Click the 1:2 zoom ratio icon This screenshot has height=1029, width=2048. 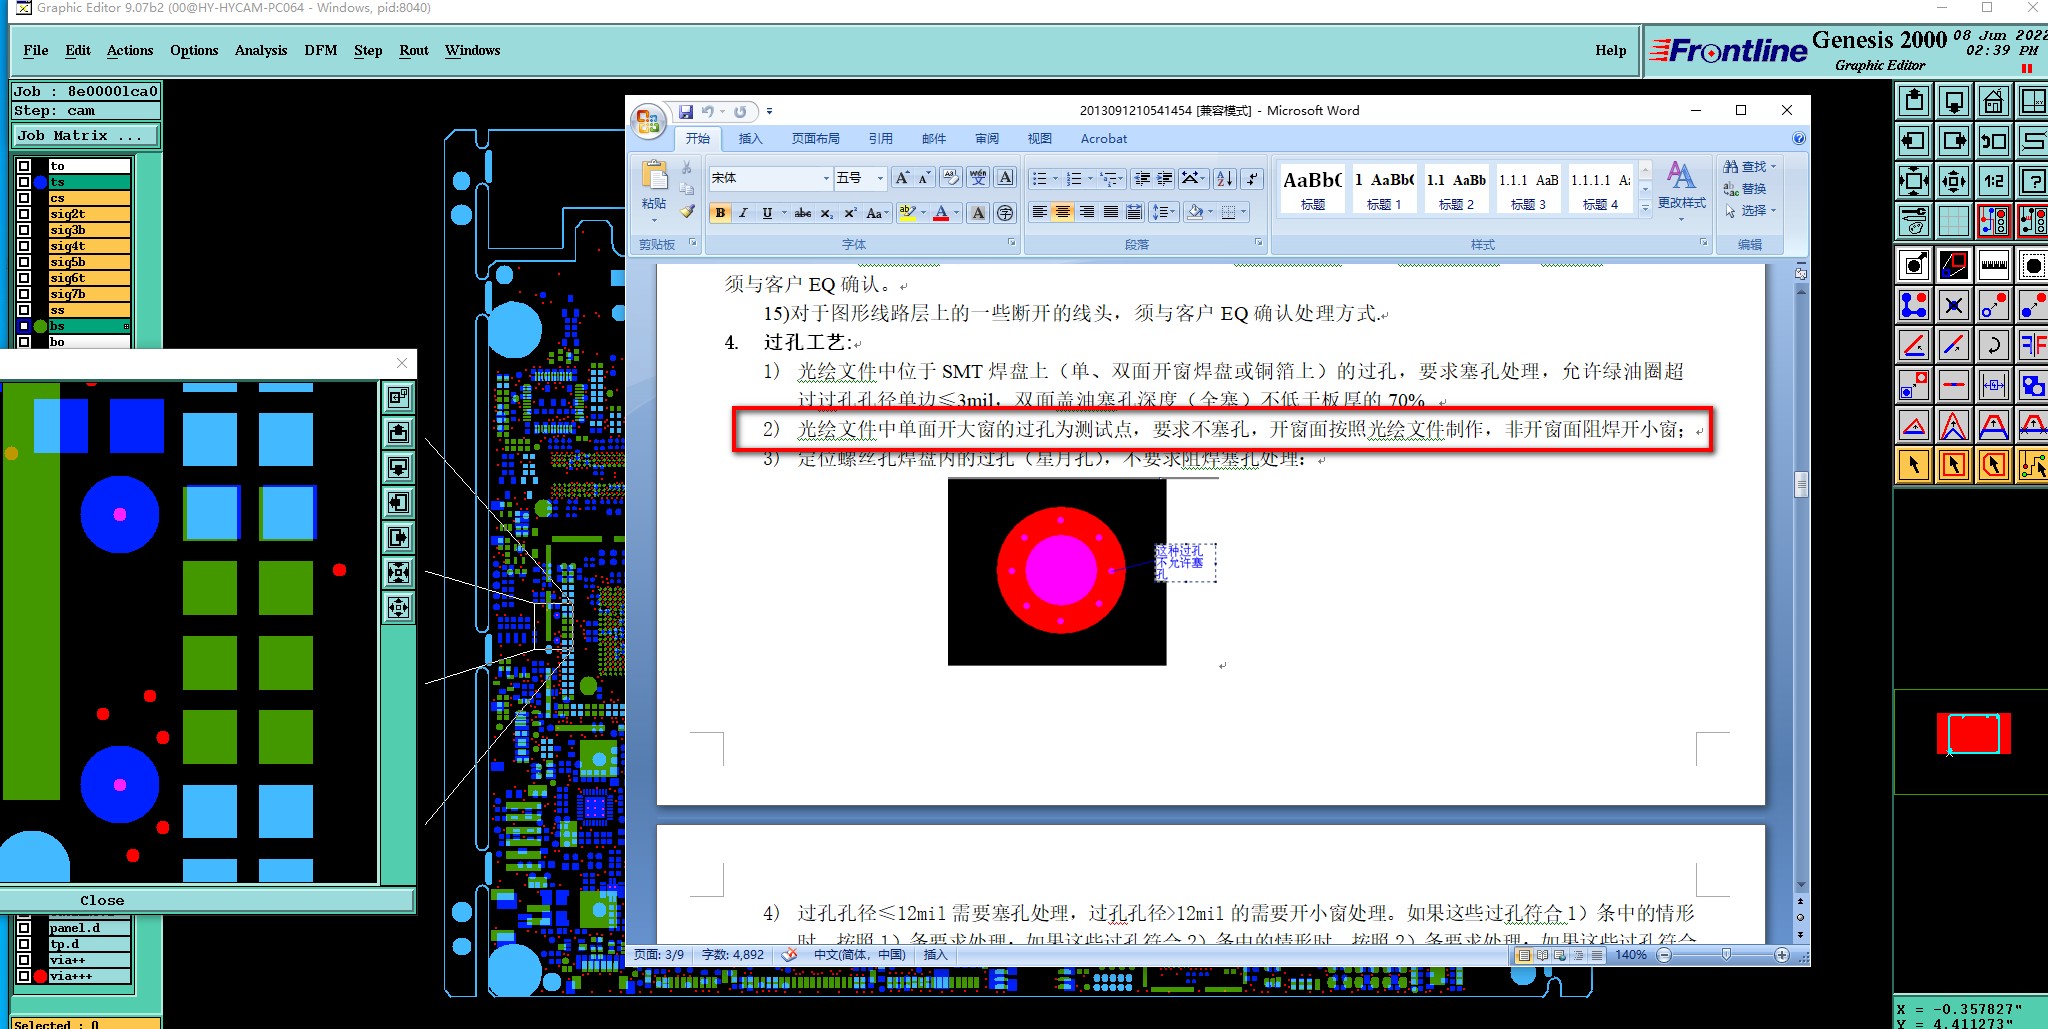(1993, 181)
